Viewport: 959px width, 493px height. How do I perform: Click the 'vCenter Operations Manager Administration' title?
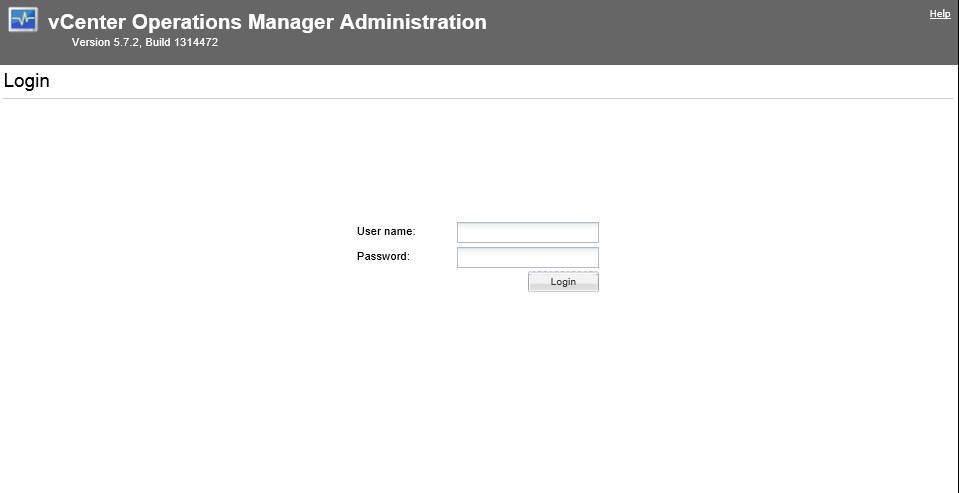pyautogui.click(x=267, y=22)
